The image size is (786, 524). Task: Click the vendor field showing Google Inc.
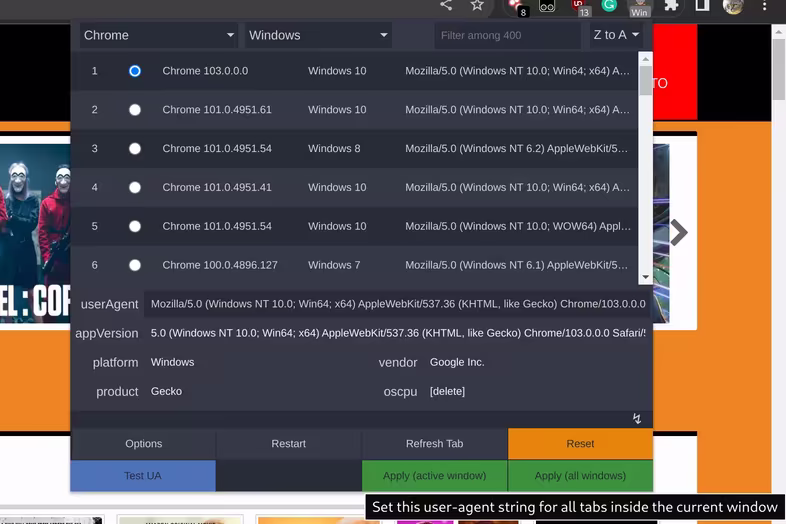click(x=537, y=362)
